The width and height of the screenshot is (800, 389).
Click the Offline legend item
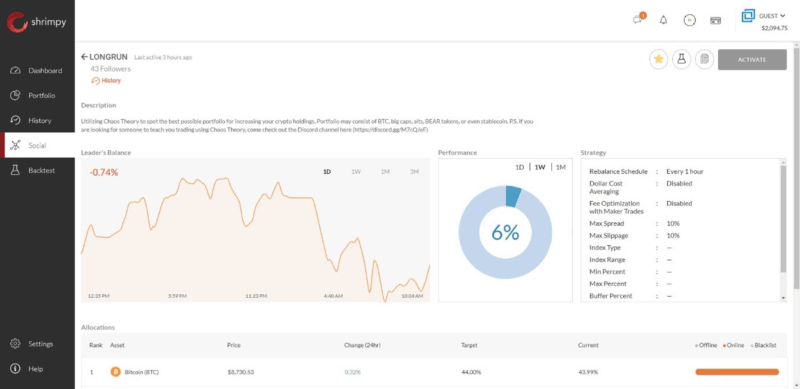point(706,345)
